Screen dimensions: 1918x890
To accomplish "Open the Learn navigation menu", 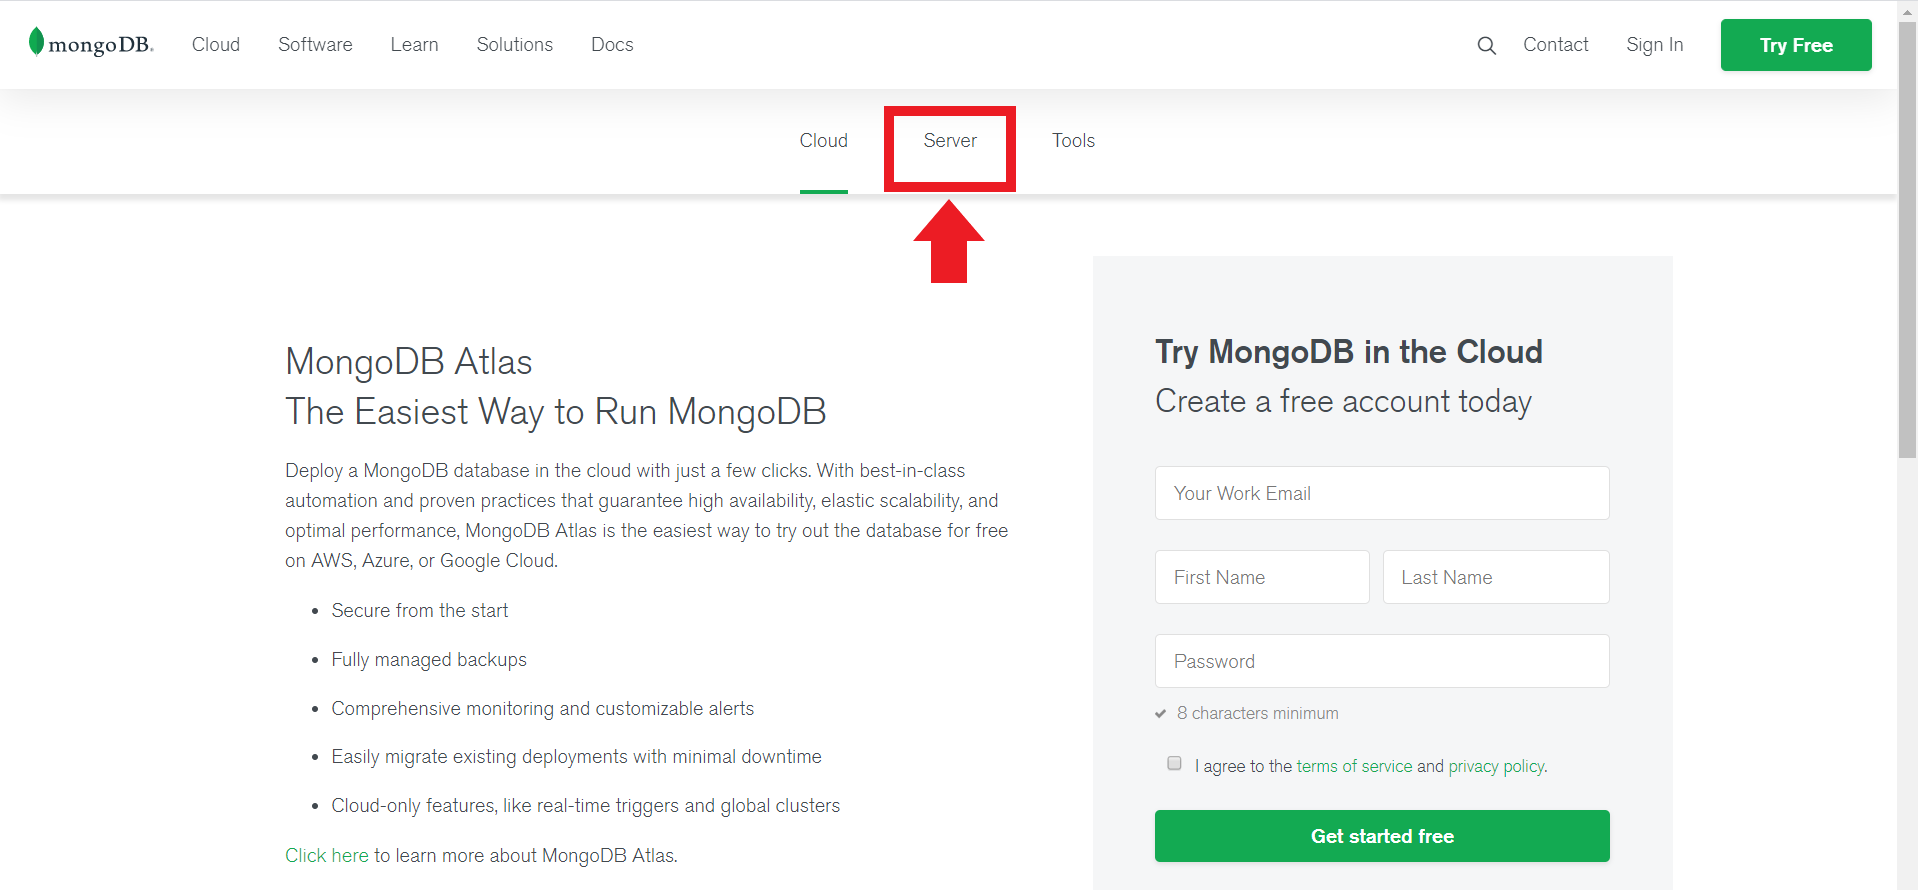I will pos(414,44).
